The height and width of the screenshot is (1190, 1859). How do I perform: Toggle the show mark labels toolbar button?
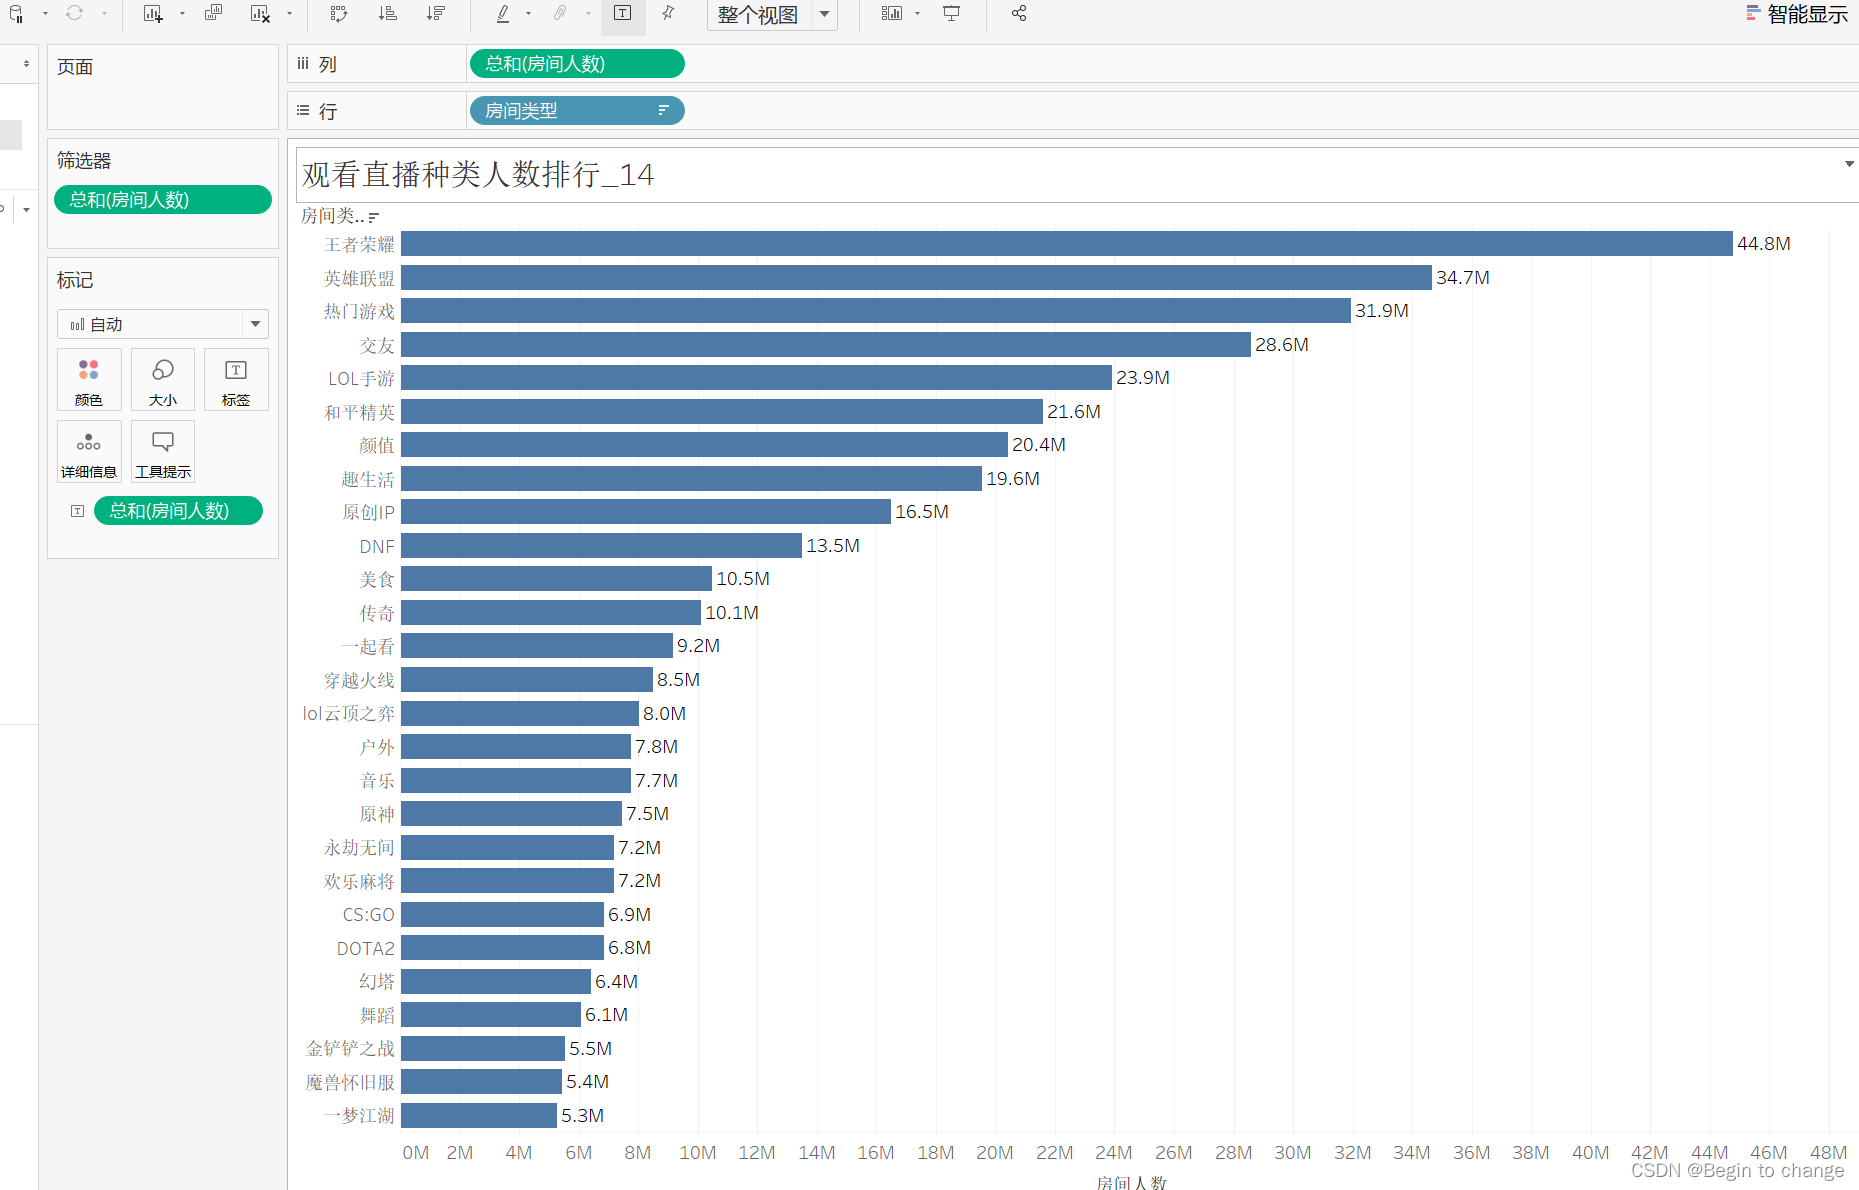click(x=623, y=14)
